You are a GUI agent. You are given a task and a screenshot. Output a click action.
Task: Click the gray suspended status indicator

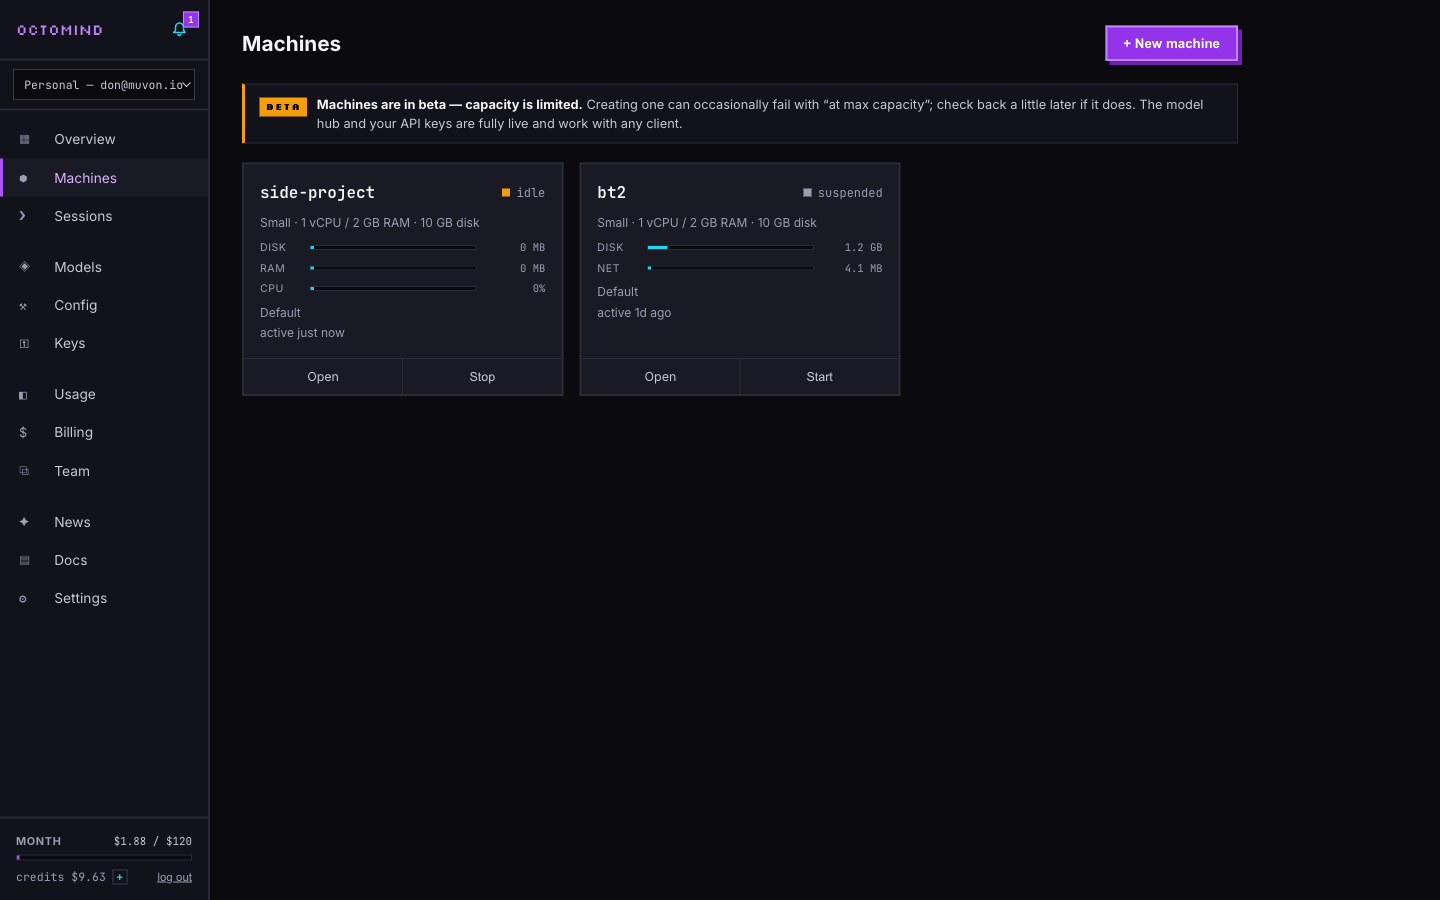pyautogui.click(x=807, y=193)
